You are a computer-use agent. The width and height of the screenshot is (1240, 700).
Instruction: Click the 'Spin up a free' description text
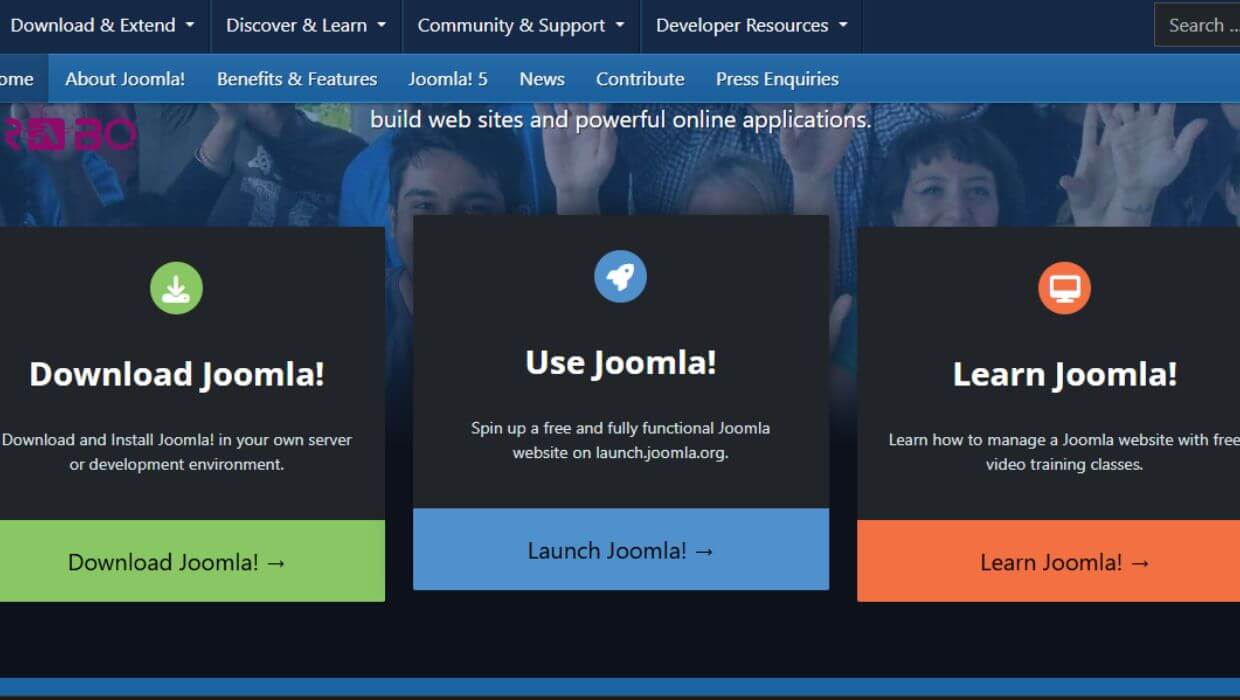point(621,440)
